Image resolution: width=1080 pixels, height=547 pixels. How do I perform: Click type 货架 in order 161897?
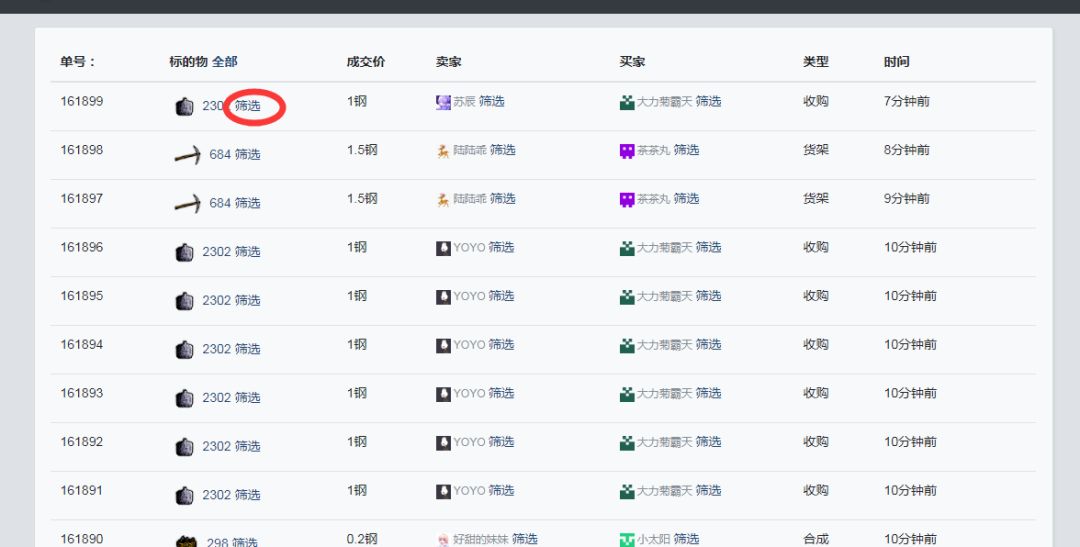coord(816,198)
